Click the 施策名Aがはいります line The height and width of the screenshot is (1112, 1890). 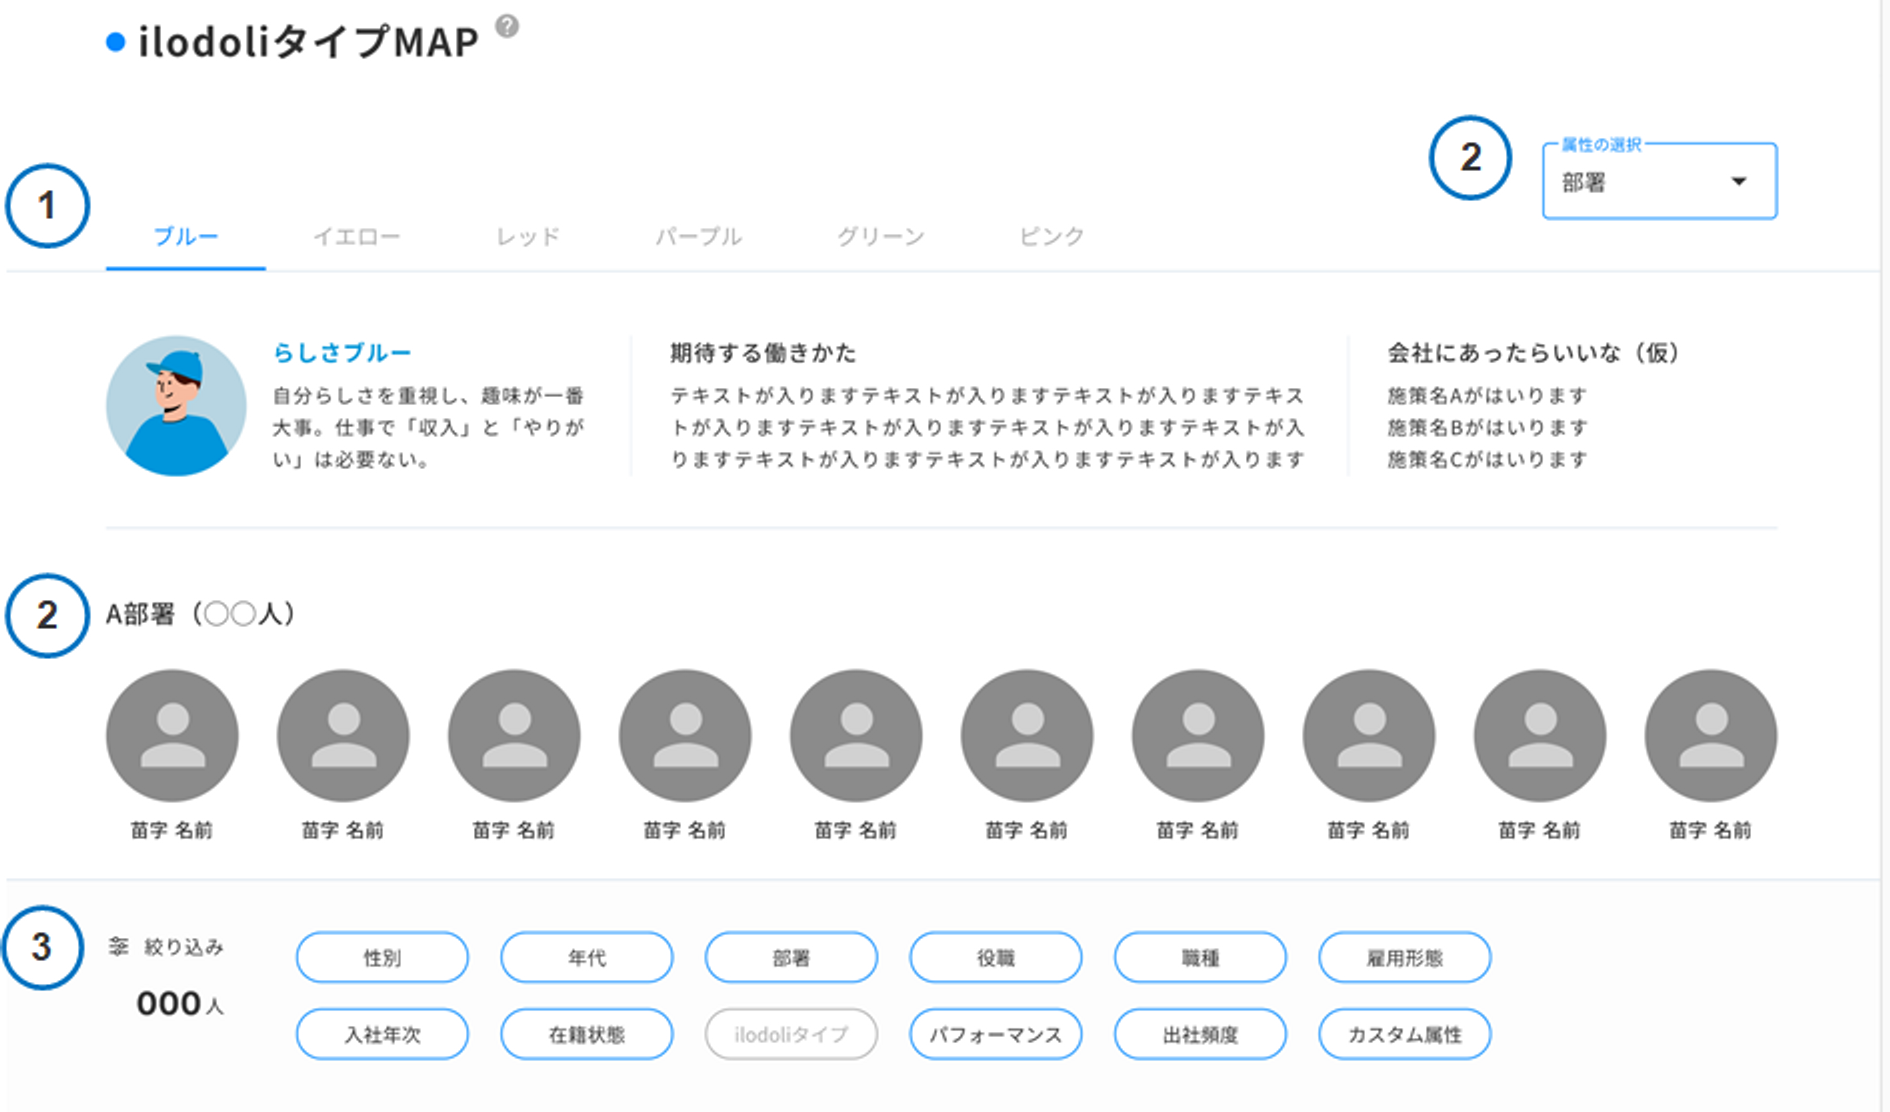[x=1487, y=396]
